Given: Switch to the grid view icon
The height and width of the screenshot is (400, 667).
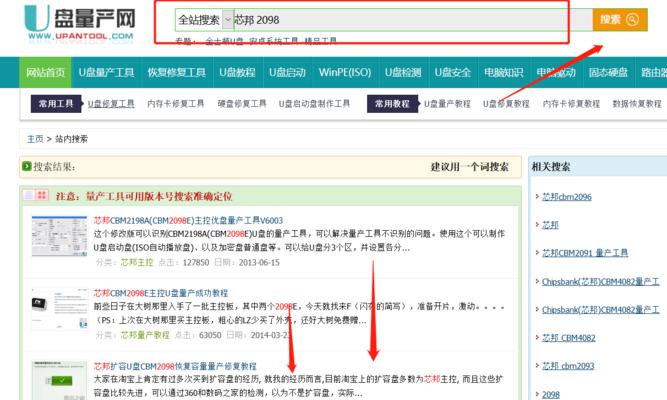Looking at the screenshot, I should pos(42,195).
